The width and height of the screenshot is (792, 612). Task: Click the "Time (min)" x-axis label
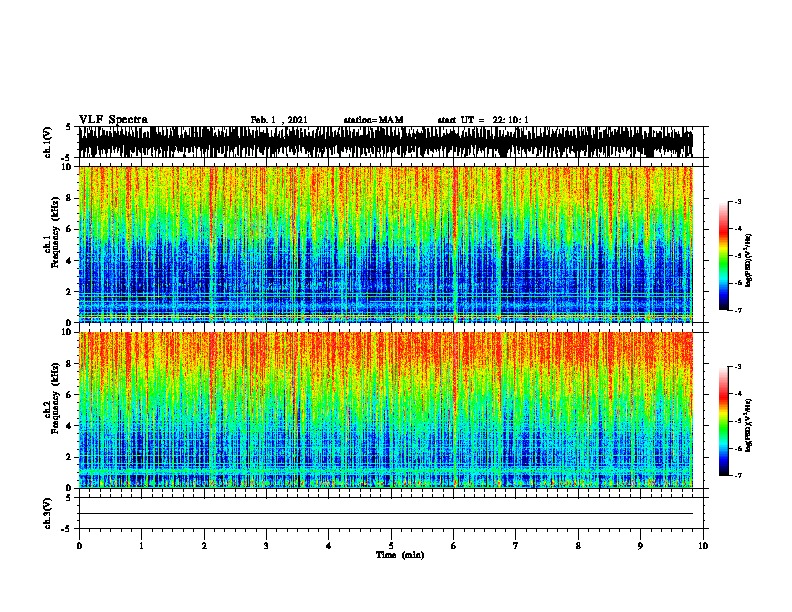(x=400, y=555)
